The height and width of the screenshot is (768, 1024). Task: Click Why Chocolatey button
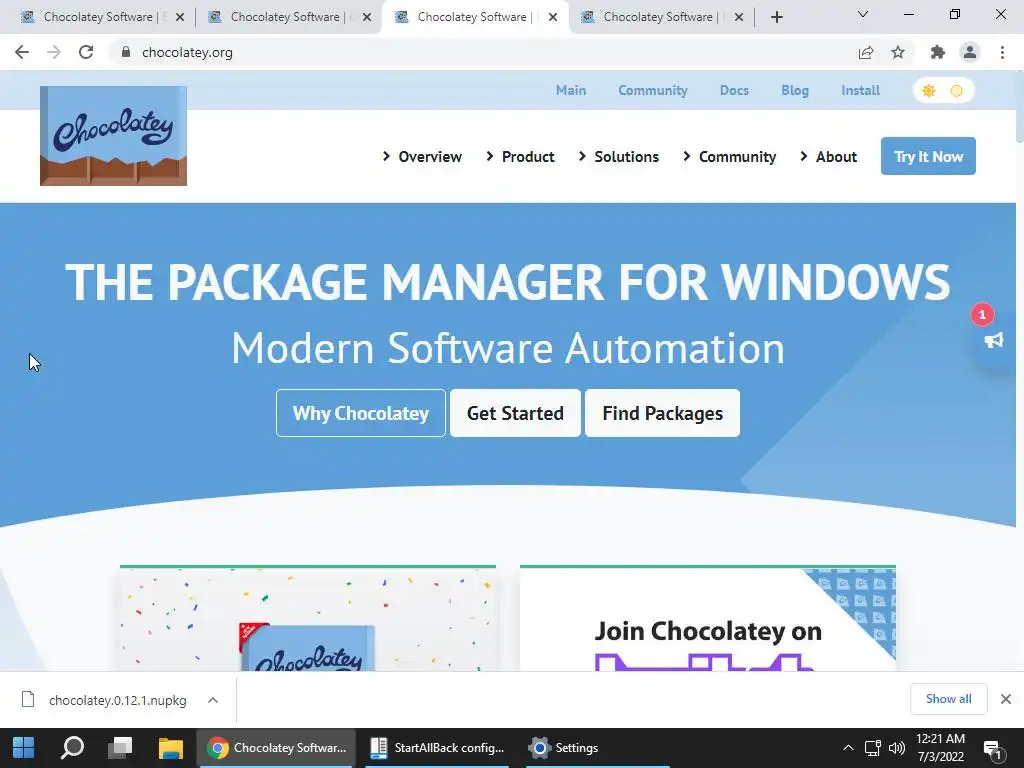(x=360, y=413)
